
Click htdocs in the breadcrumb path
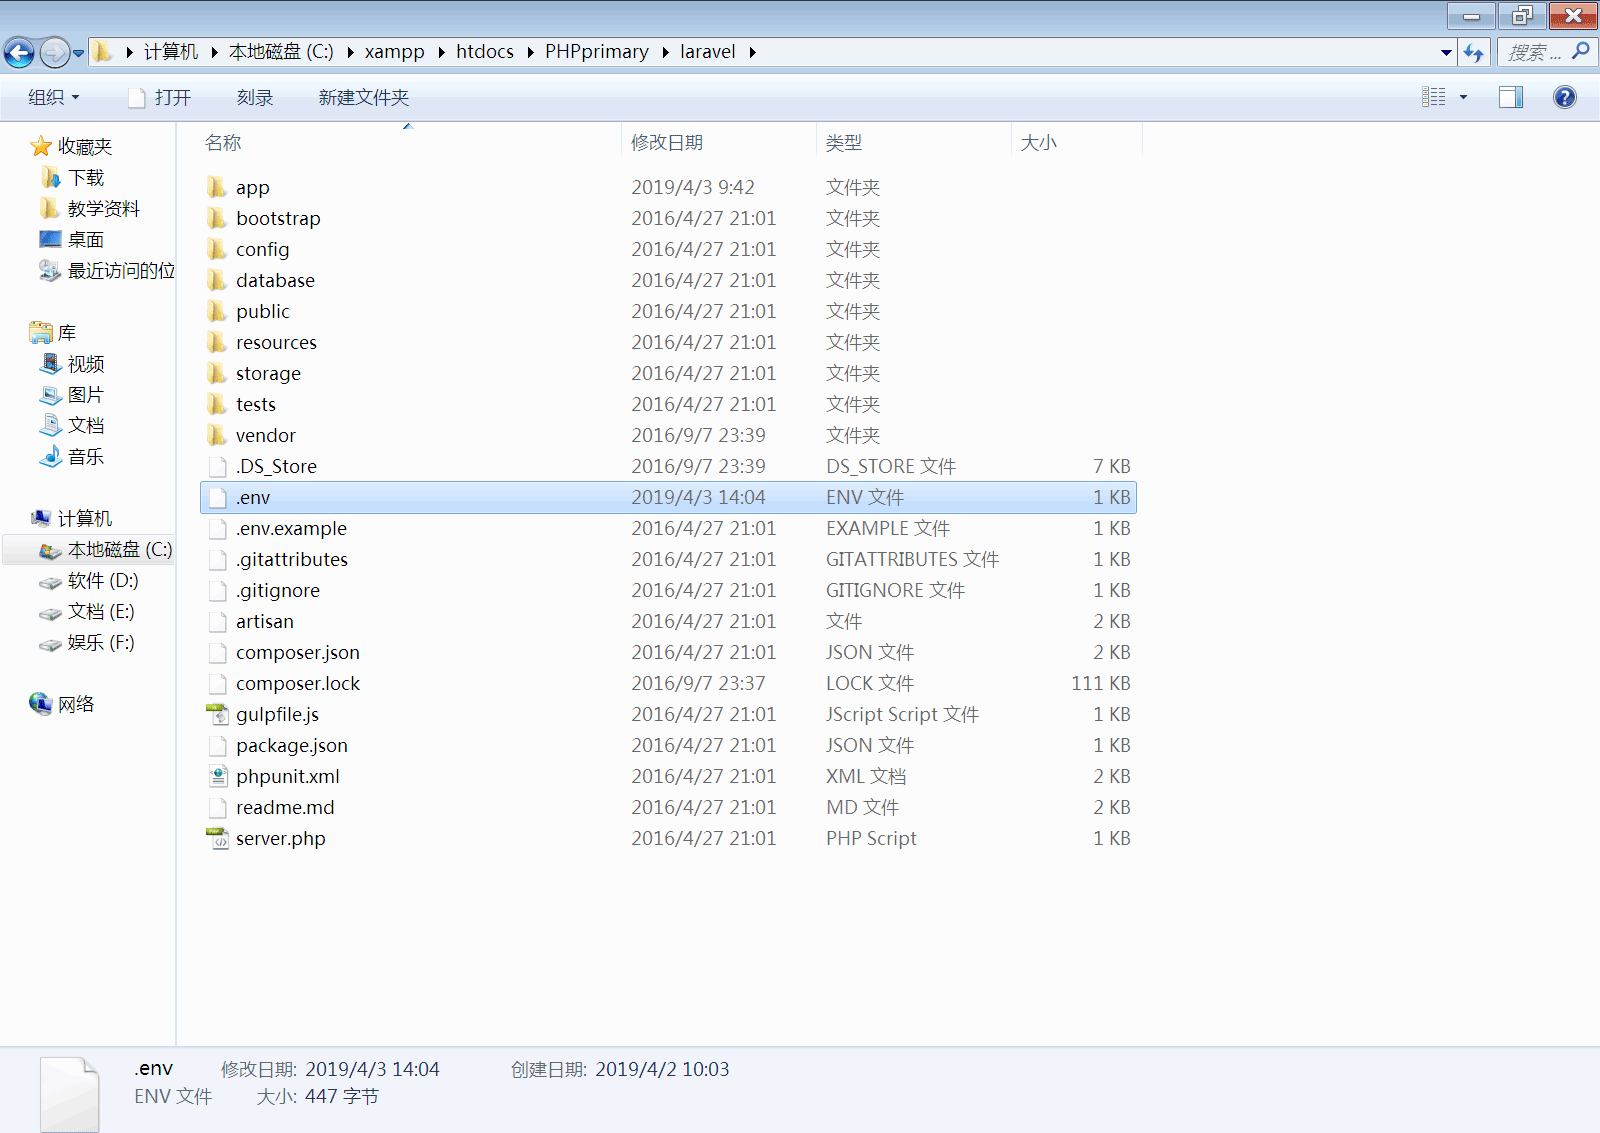pos(484,52)
